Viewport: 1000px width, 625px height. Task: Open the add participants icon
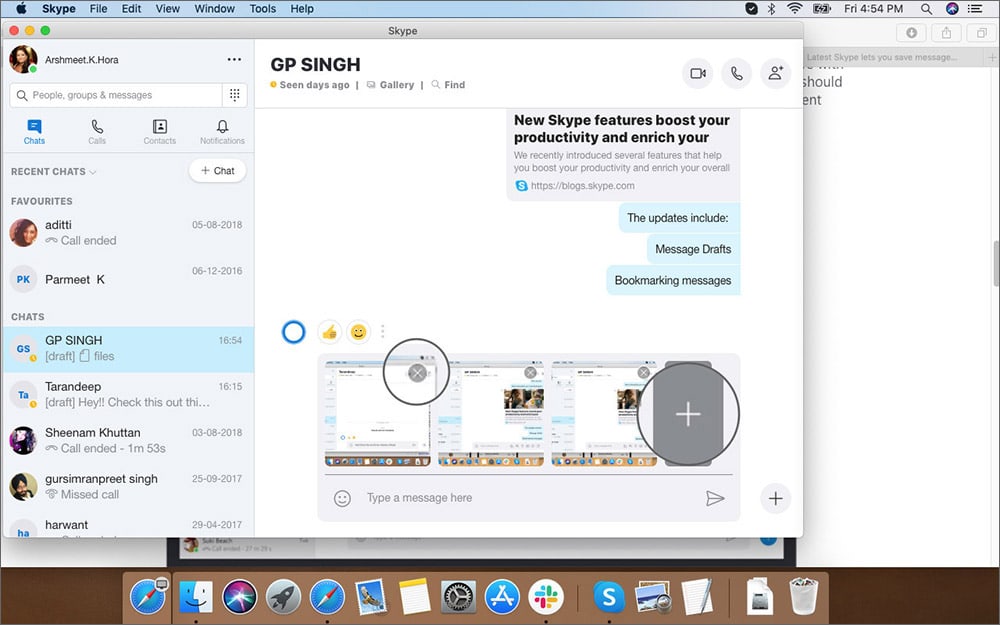(776, 73)
